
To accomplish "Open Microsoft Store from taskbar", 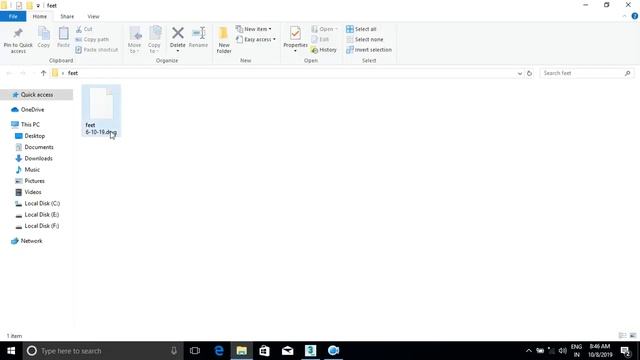I will tap(264, 351).
